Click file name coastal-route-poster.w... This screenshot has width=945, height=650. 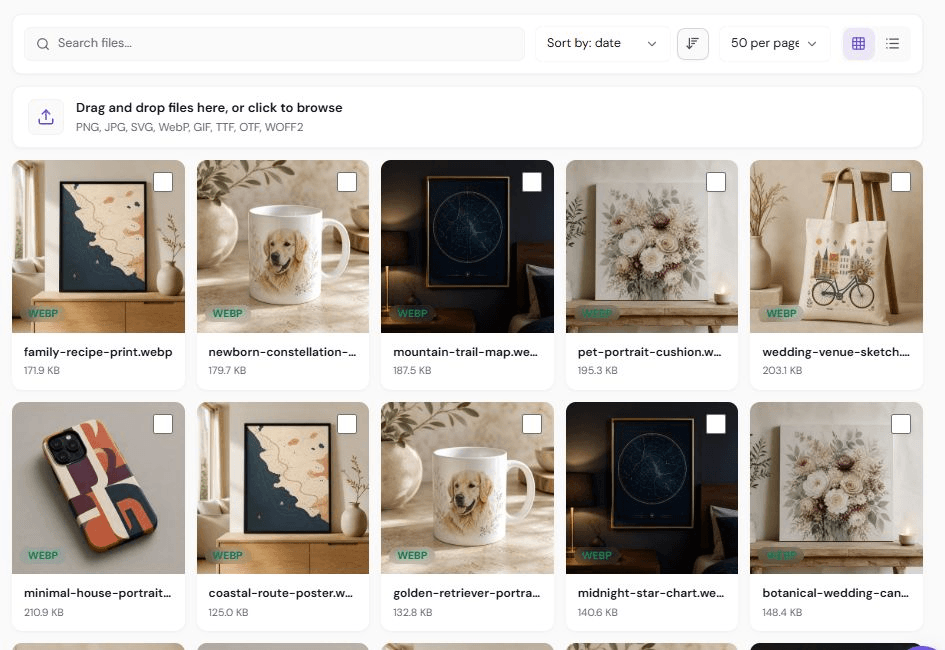[280, 593]
